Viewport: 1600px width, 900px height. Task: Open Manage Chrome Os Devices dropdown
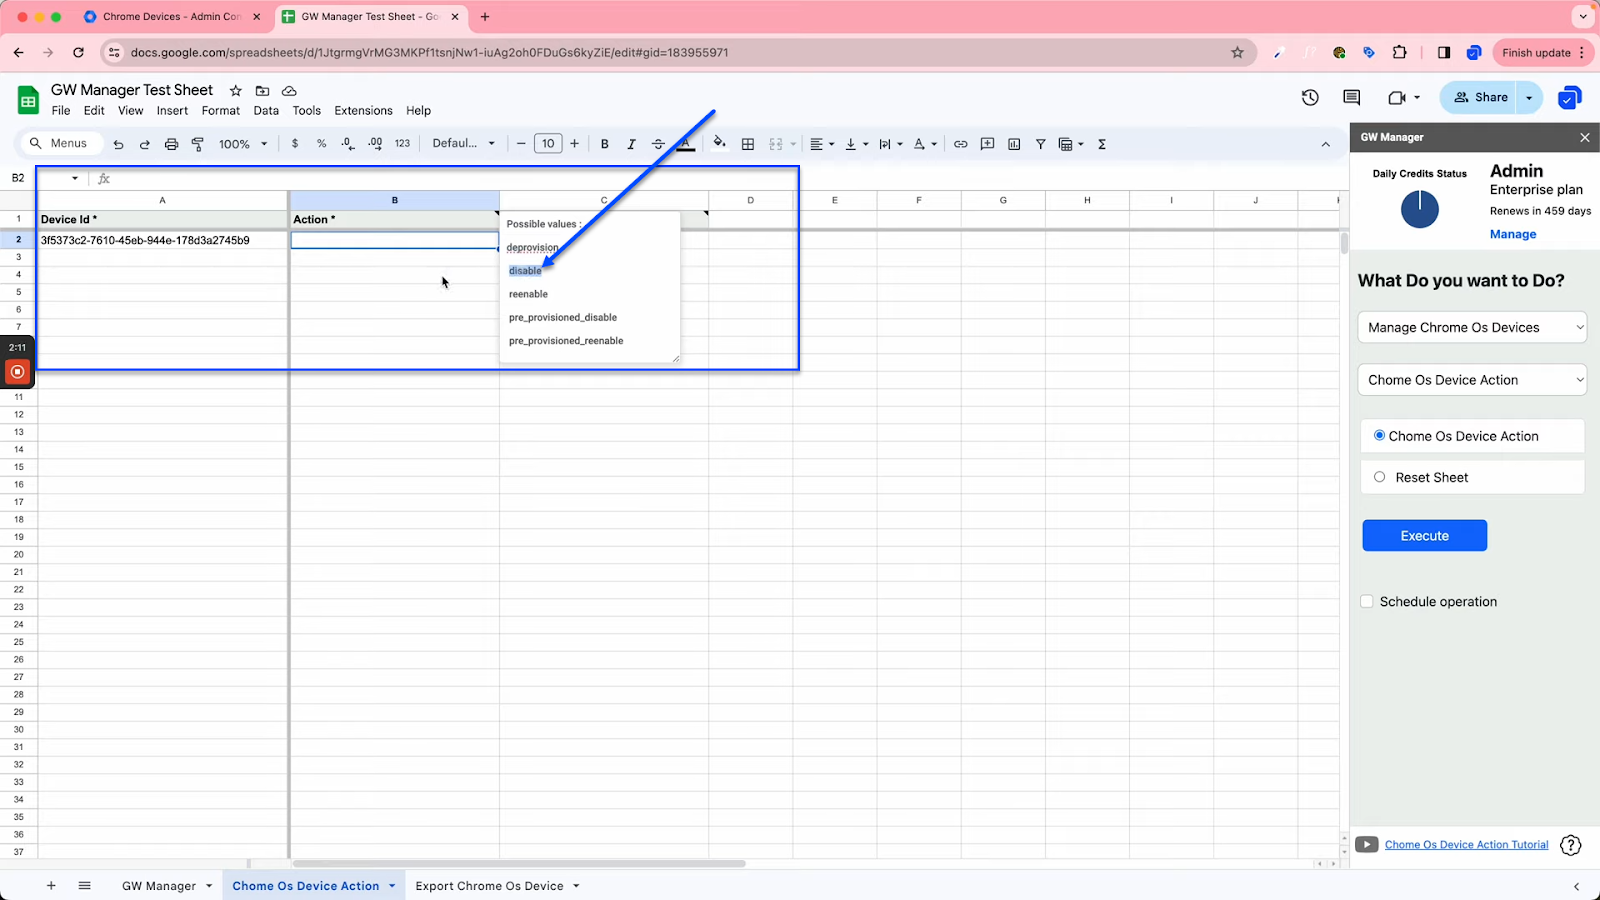click(1472, 327)
